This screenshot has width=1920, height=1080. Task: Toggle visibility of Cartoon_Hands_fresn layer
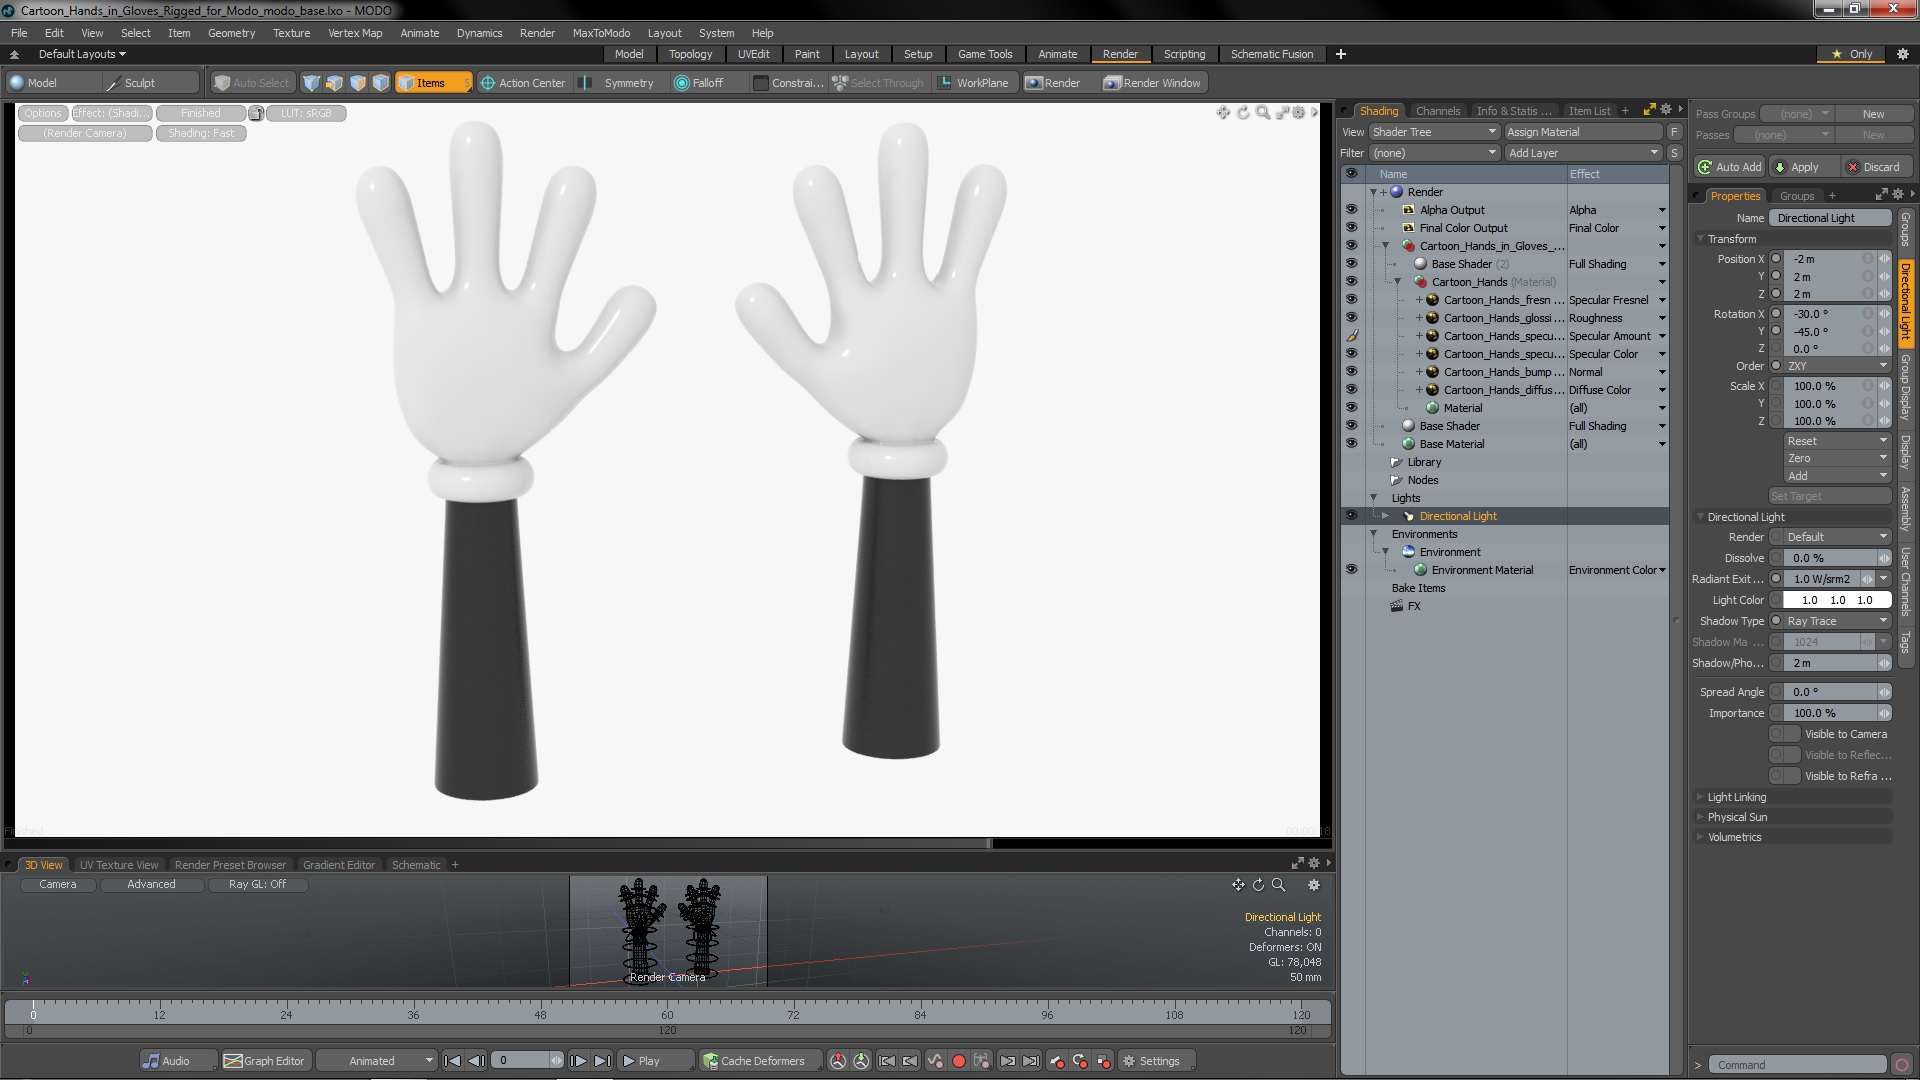1351,300
